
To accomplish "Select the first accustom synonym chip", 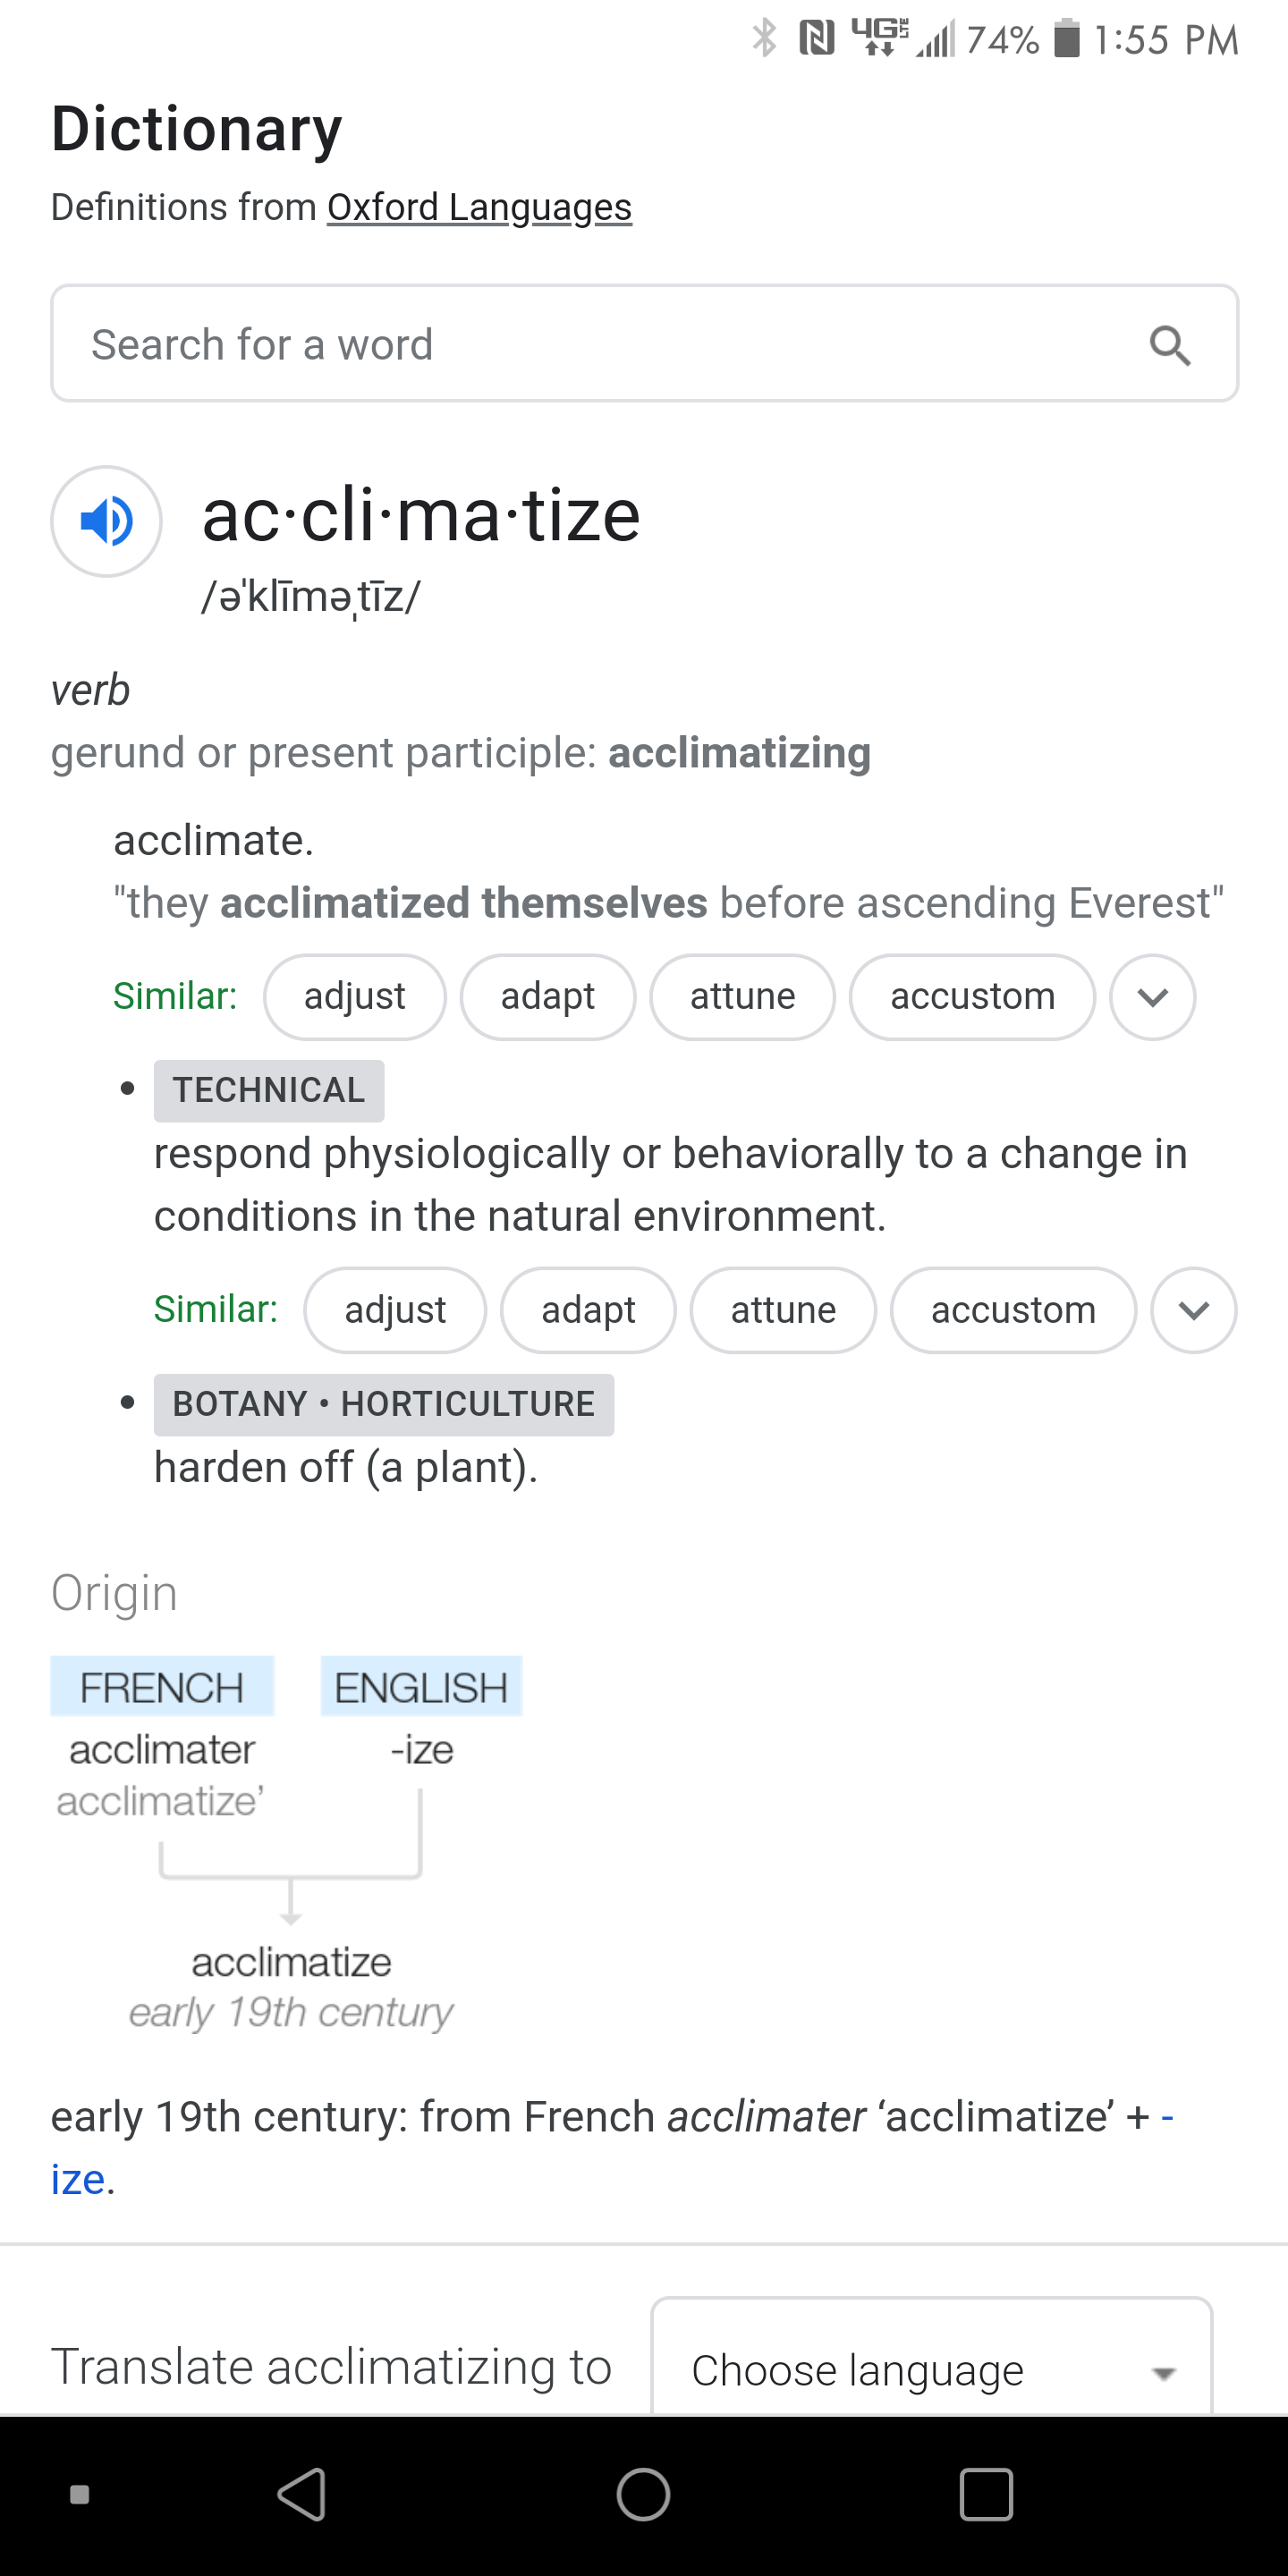I will click(972, 997).
